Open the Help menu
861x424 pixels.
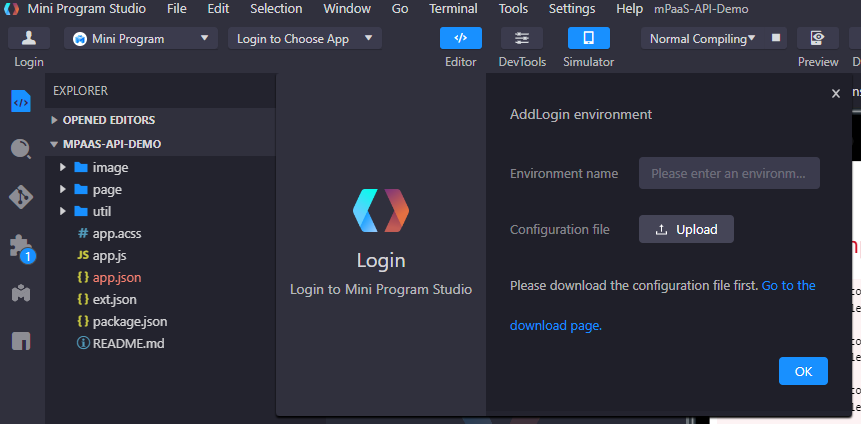(x=629, y=9)
